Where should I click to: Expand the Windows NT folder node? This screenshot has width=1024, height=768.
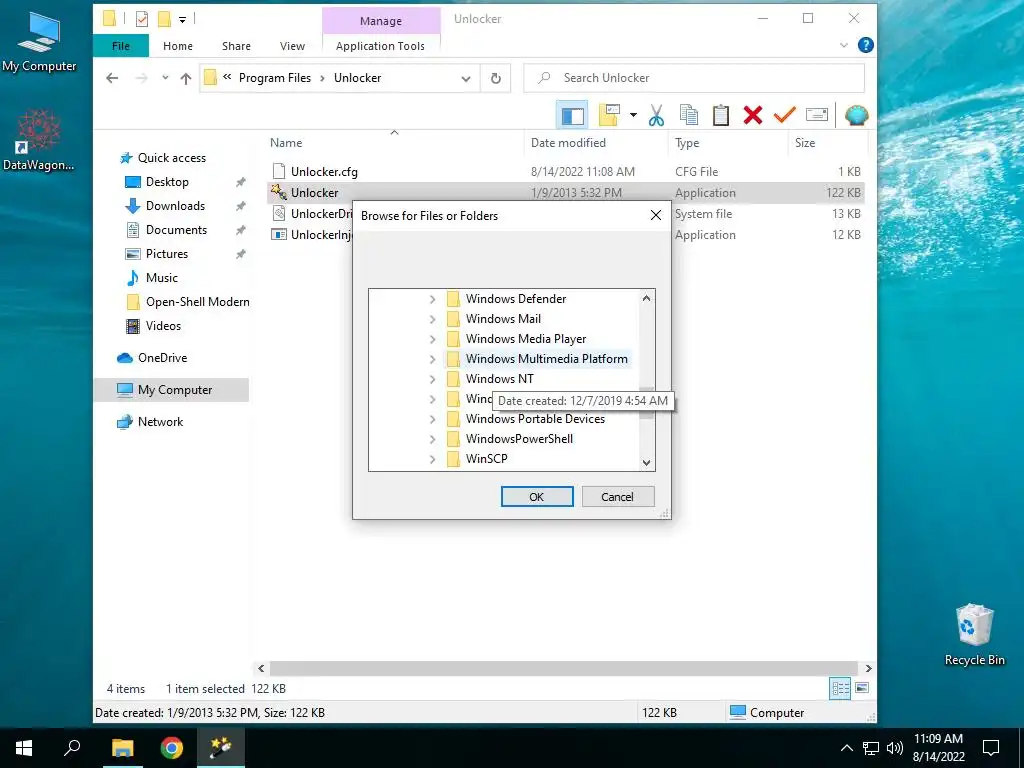tap(432, 379)
